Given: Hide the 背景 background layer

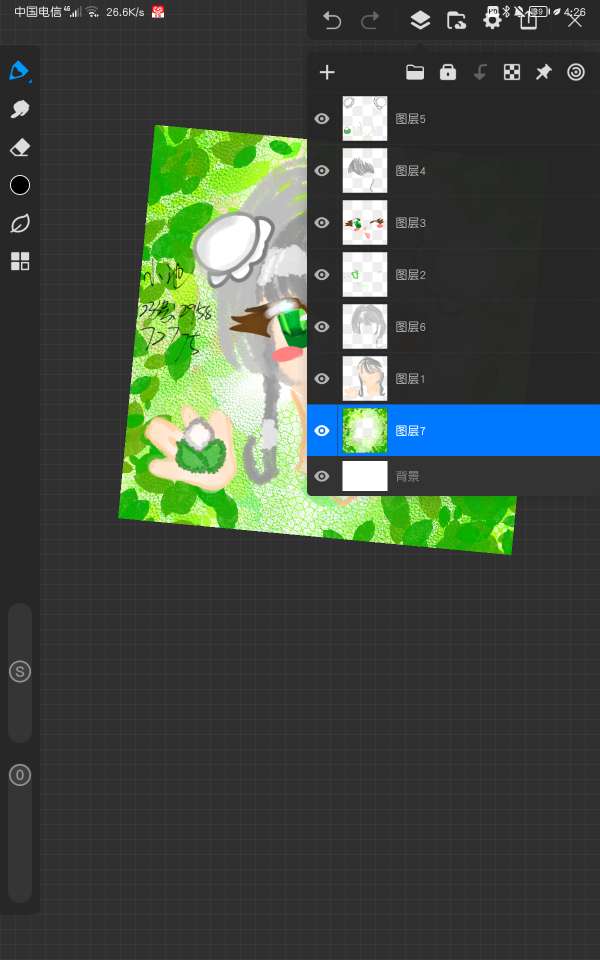Looking at the screenshot, I should pos(322,477).
